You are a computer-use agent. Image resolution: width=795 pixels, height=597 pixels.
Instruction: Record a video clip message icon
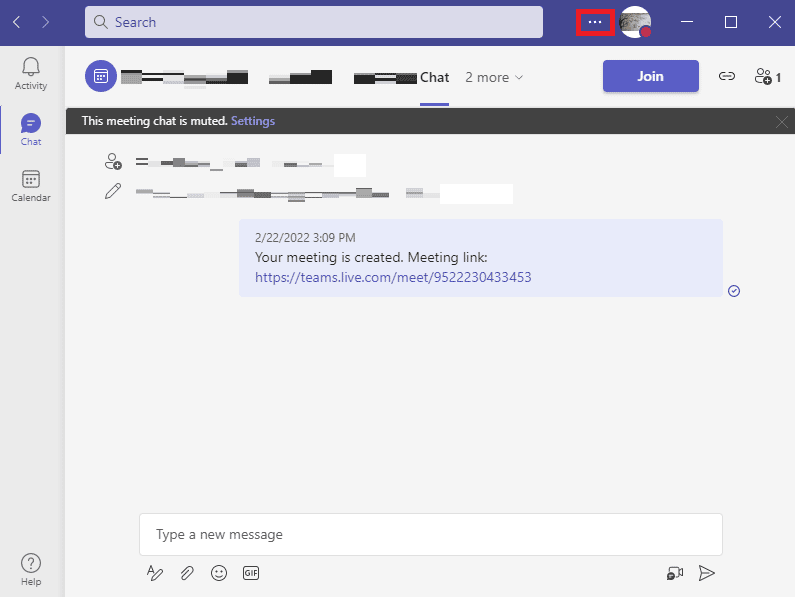click(x=675, y=573)
